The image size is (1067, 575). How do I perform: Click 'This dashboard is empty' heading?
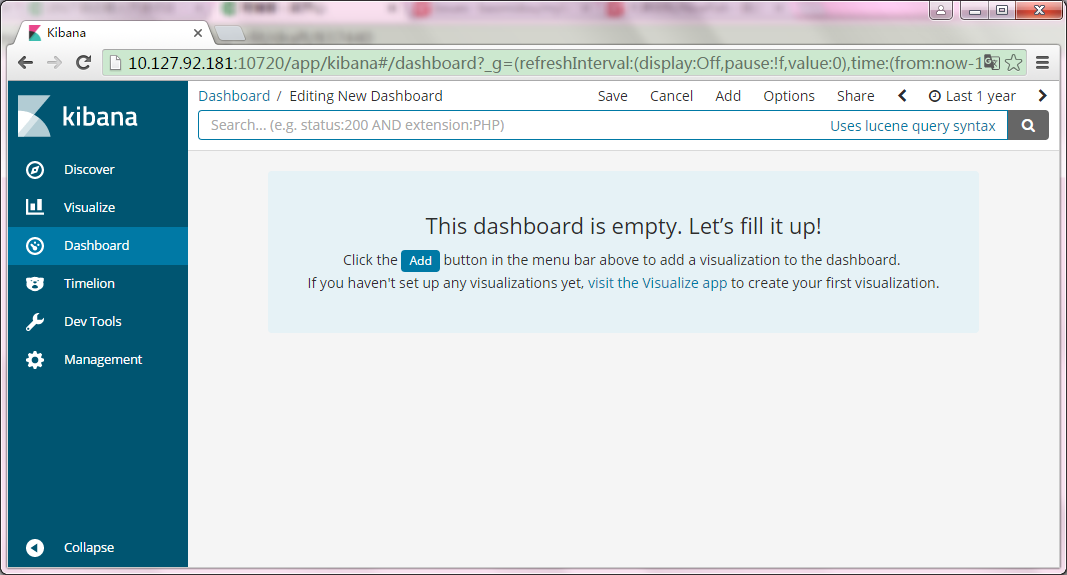coord(623,226)
